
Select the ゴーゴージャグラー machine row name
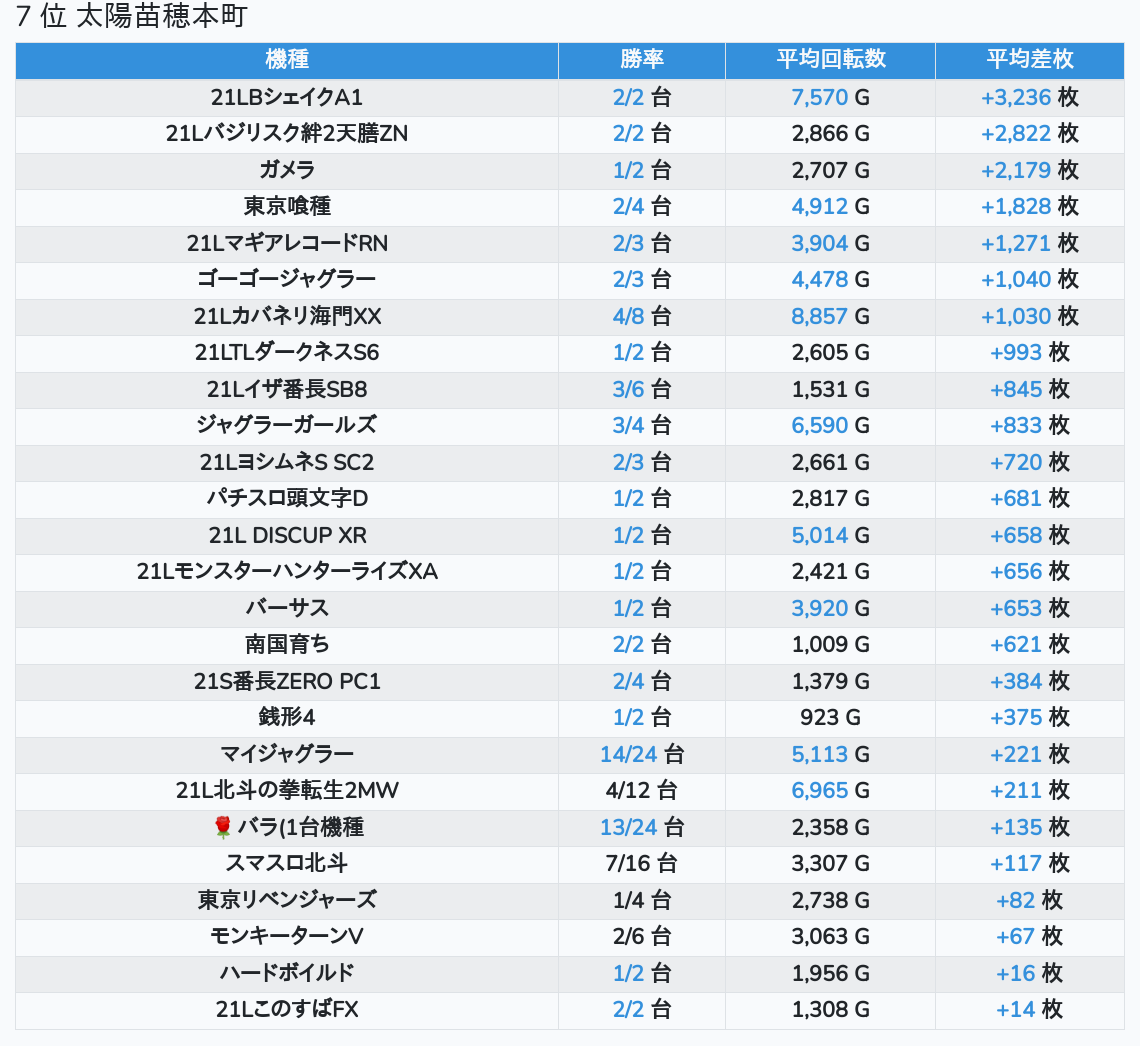tap(287, 279)
